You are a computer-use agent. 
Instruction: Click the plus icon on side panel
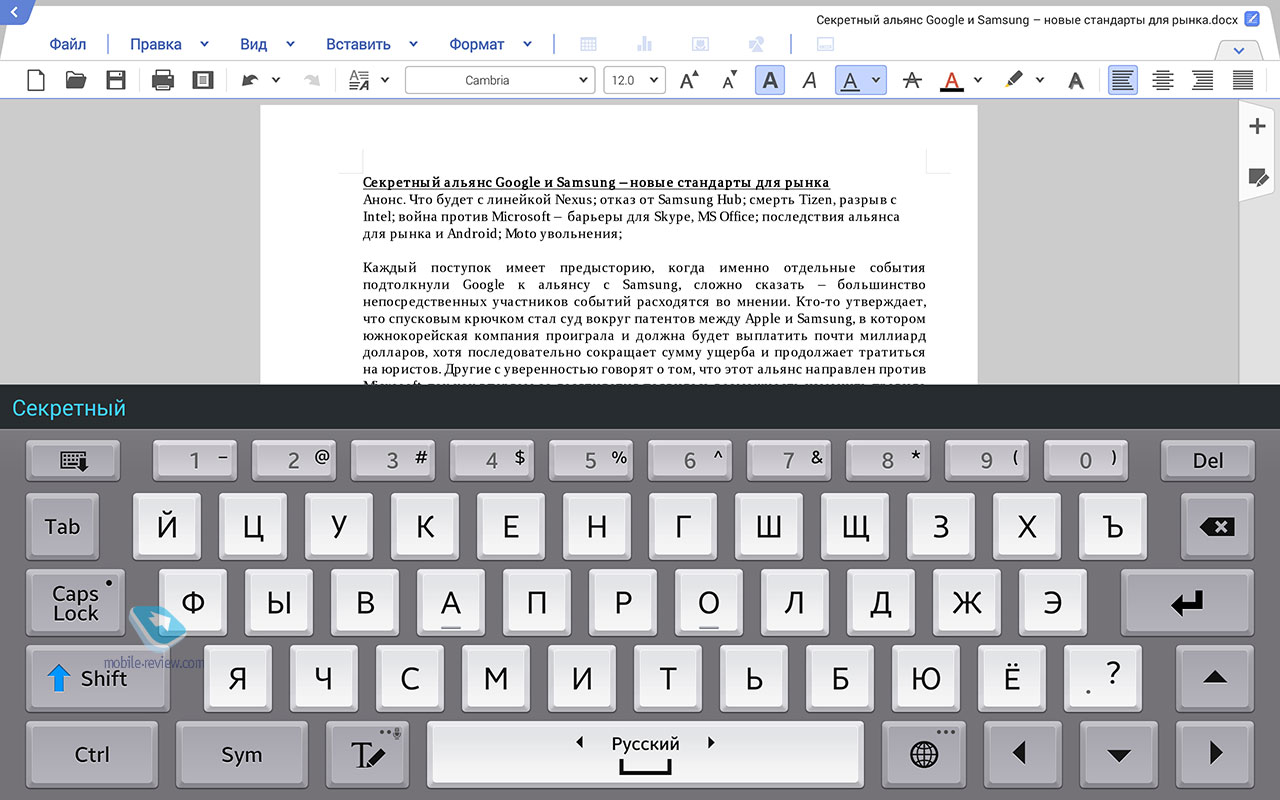(1258, 126)
